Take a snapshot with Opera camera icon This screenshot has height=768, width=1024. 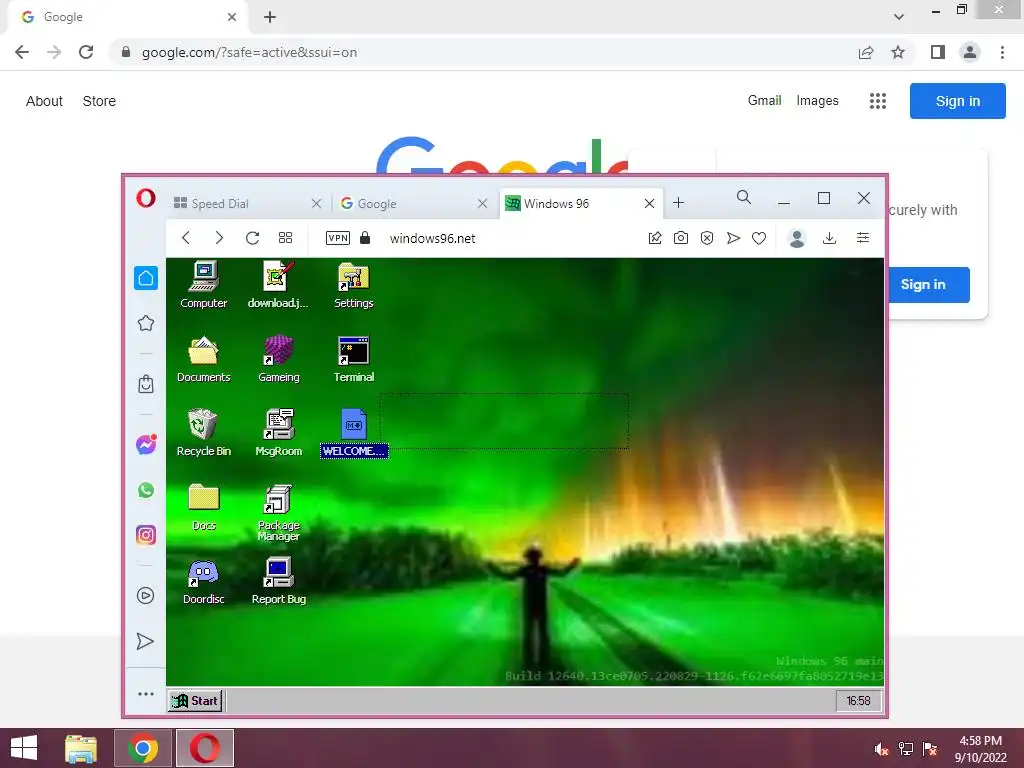[680, 238]
